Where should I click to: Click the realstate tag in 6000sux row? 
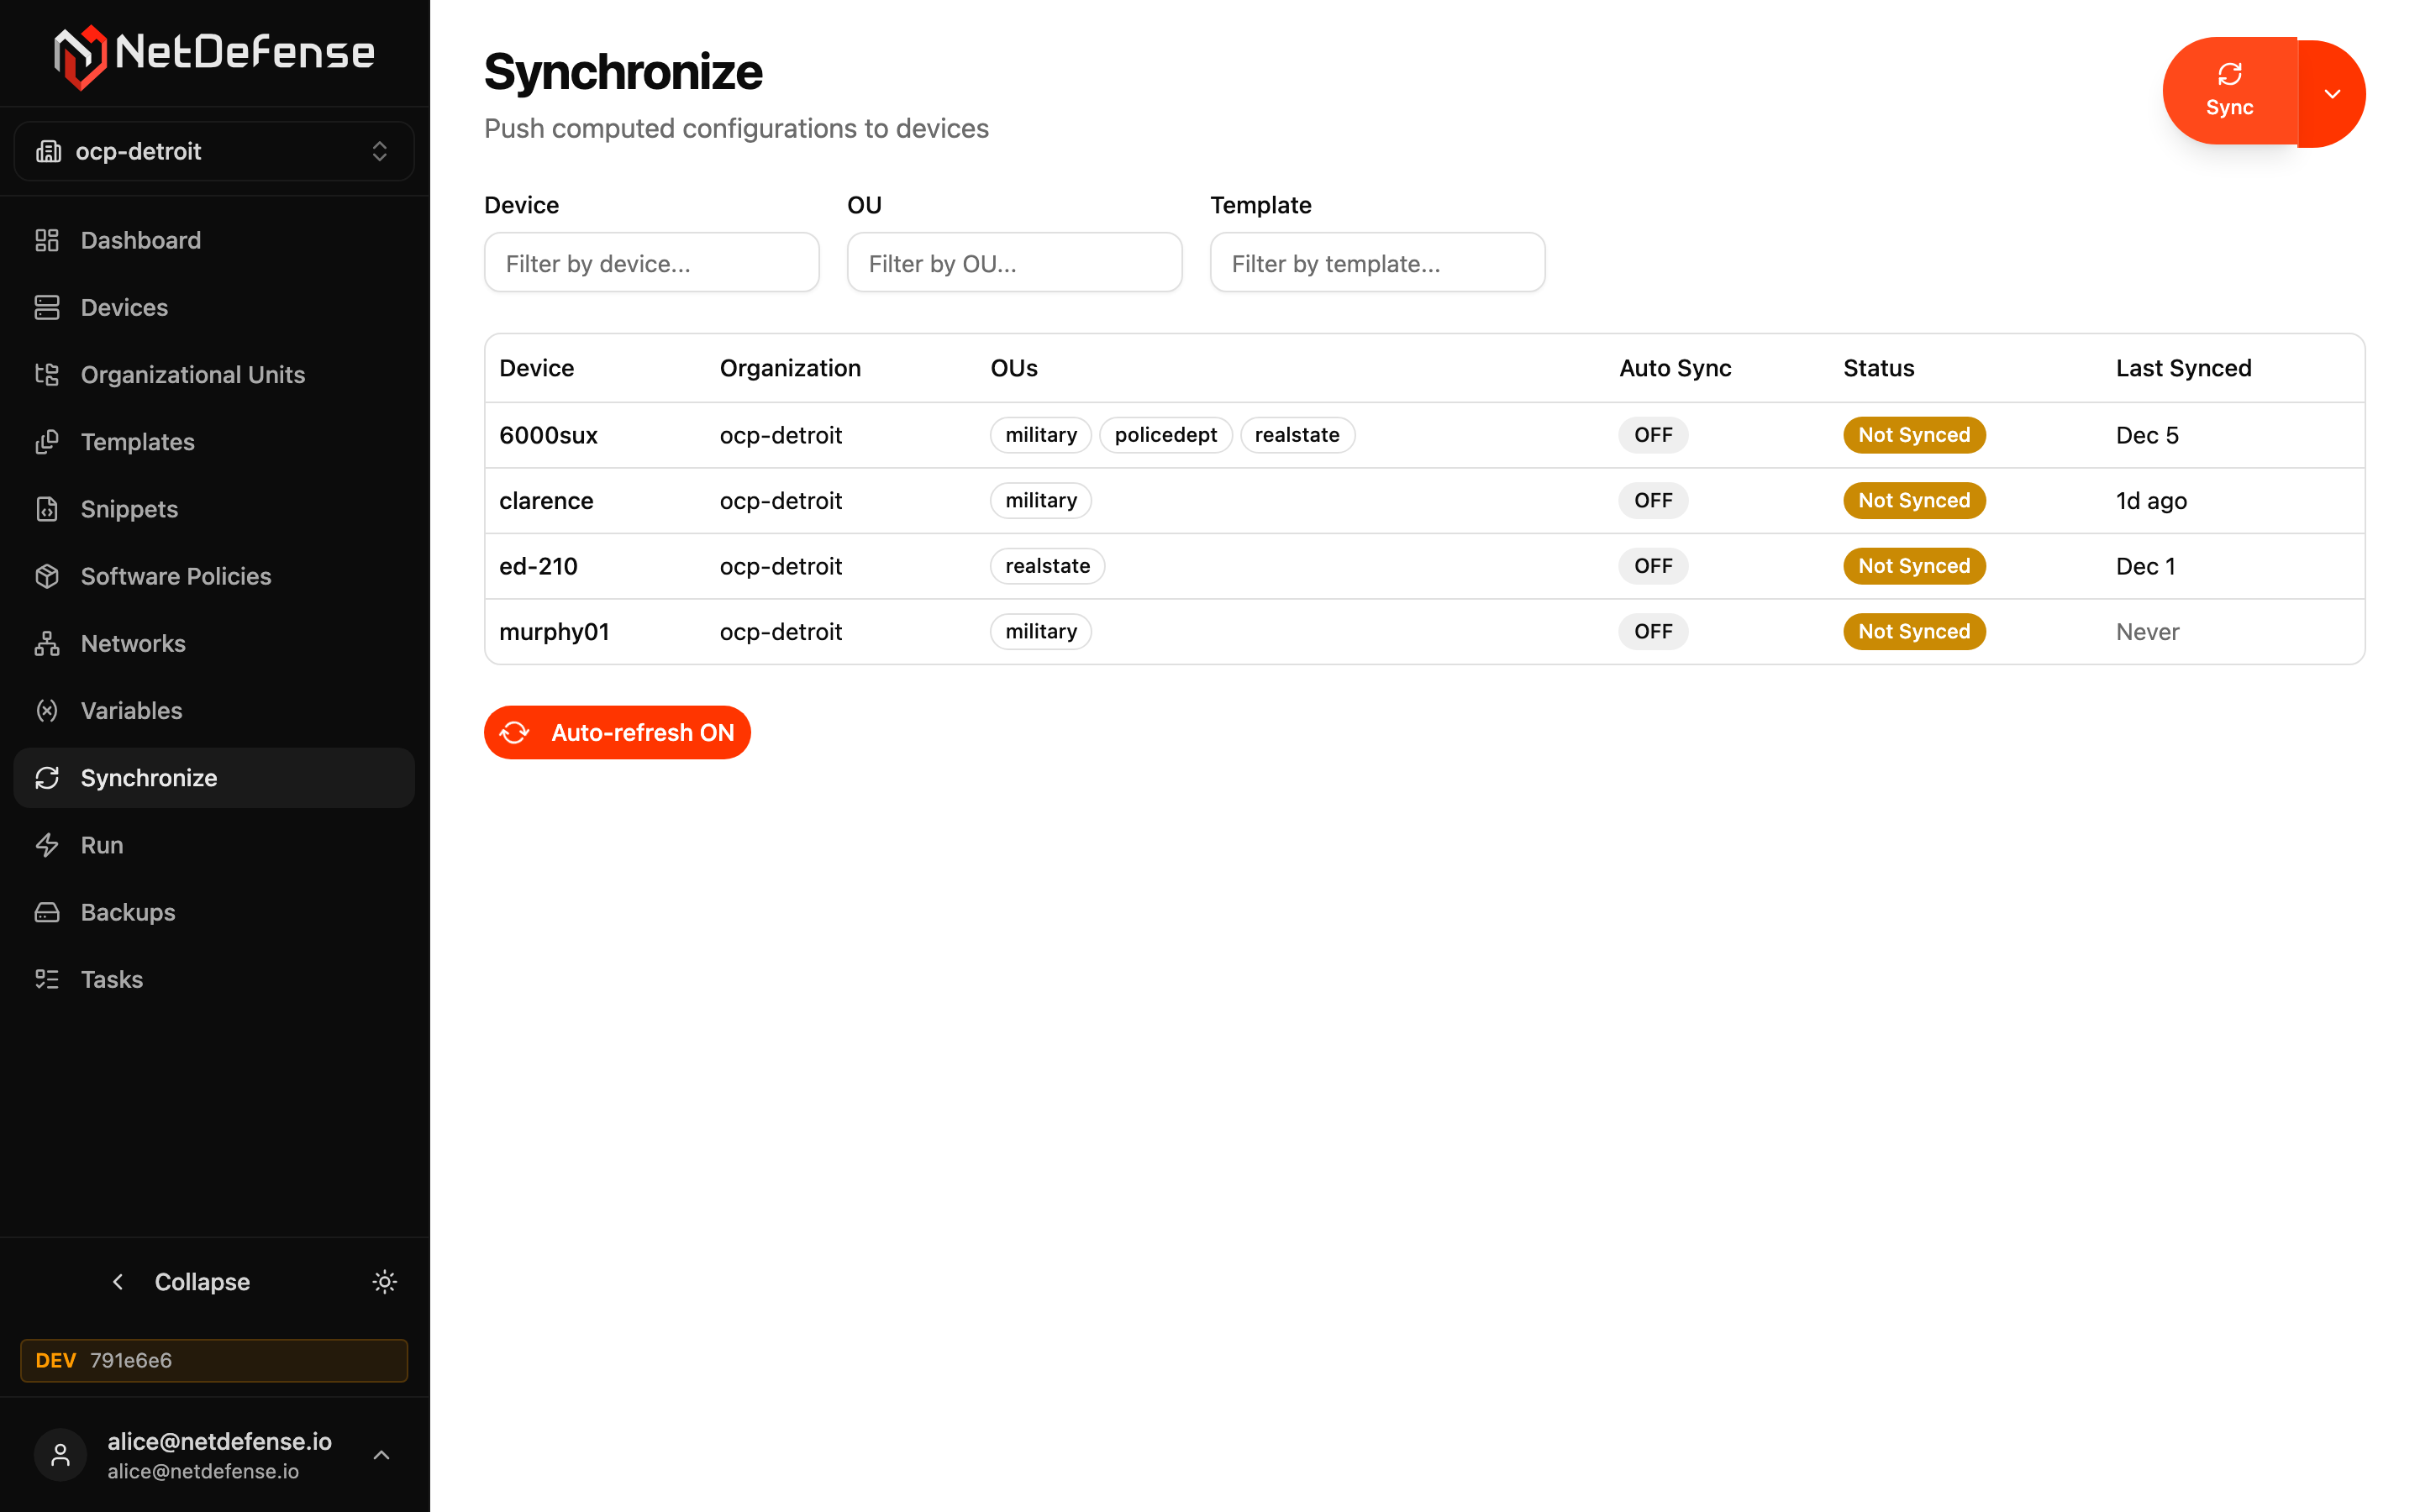tap(1297, 435)
